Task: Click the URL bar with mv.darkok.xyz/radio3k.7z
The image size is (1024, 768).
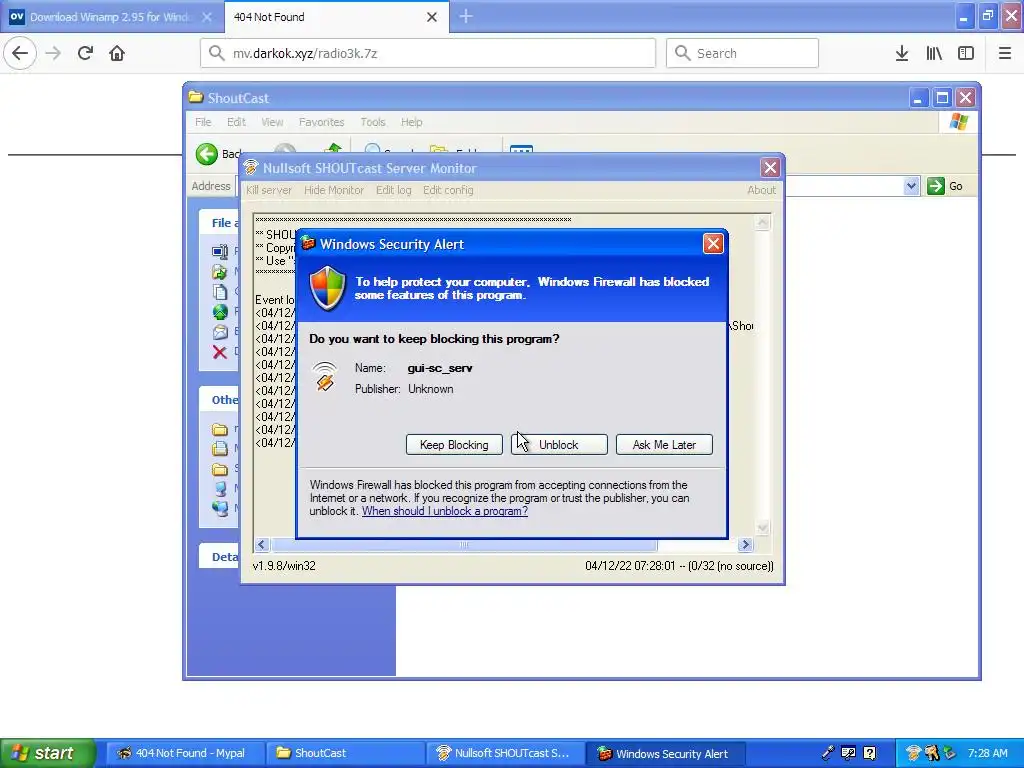Action: [x=428, y=53]
